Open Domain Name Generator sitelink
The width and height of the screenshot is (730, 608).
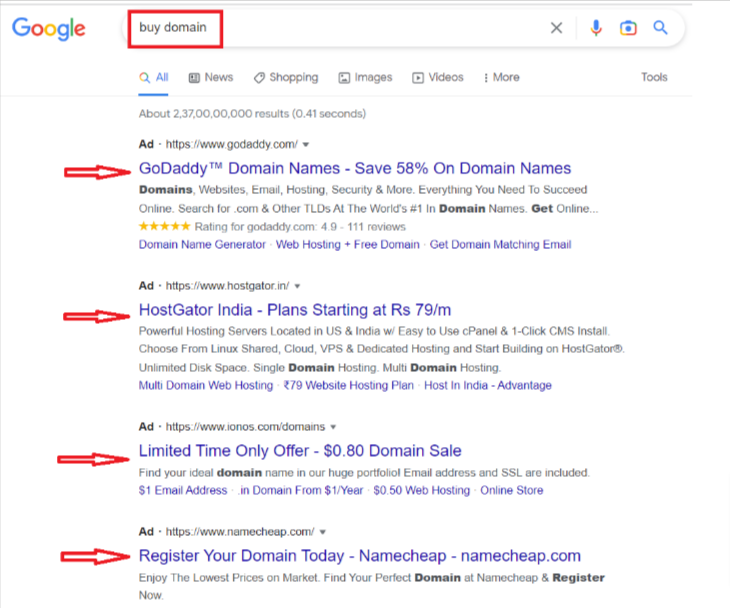pos(202,244)
